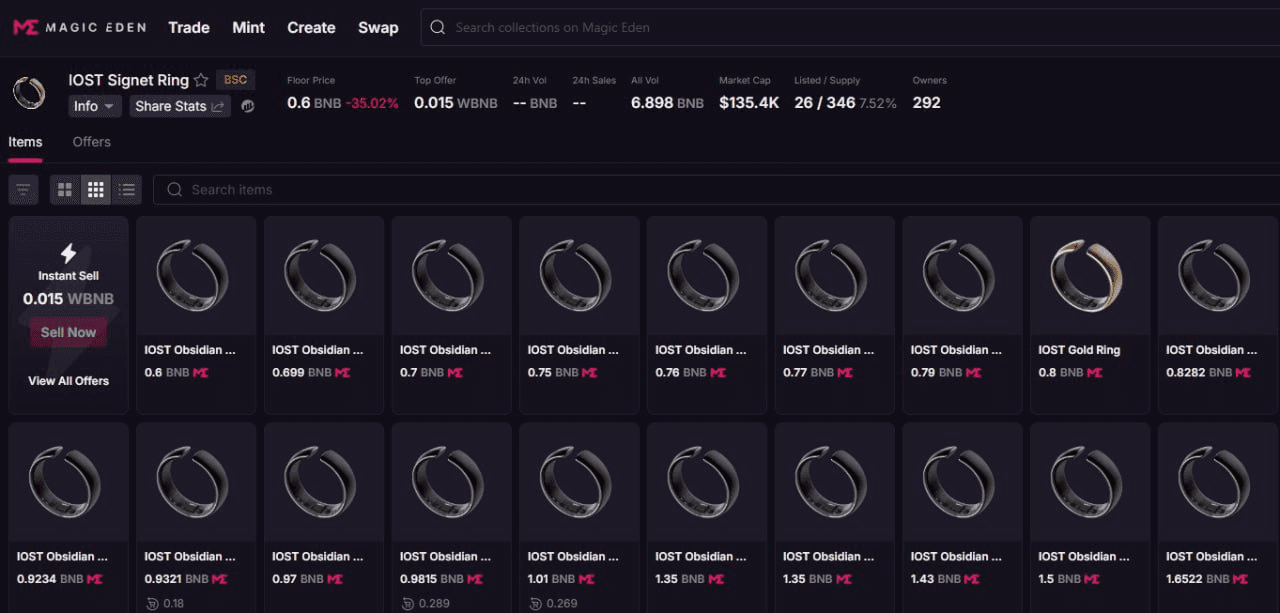Expand the Info dropdown
The height and width of the screenshot is (613, 1280).
coord(95,106)
